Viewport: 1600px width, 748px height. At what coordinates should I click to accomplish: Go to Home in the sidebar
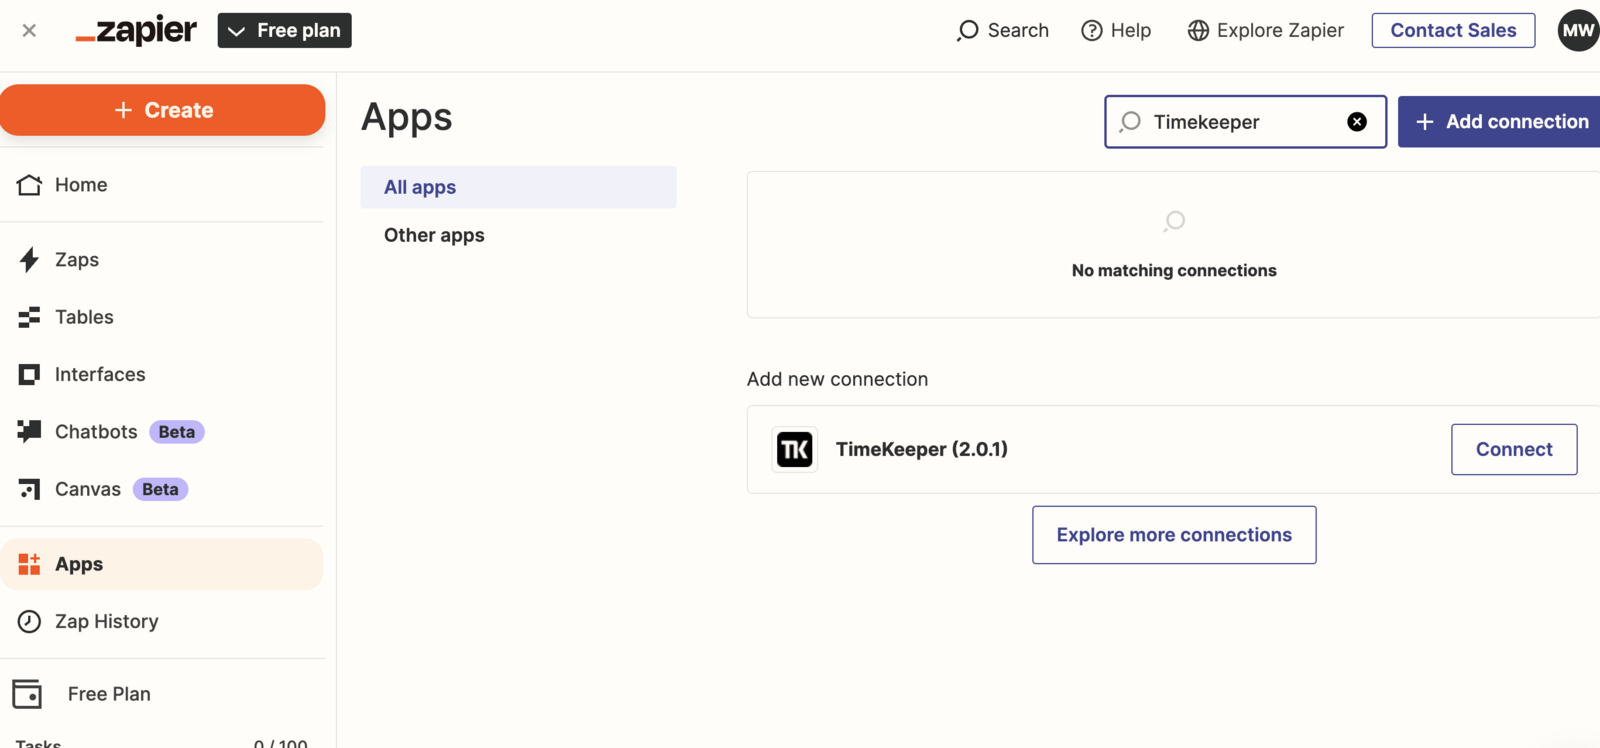pyautogui.click(x=162, y=185)
